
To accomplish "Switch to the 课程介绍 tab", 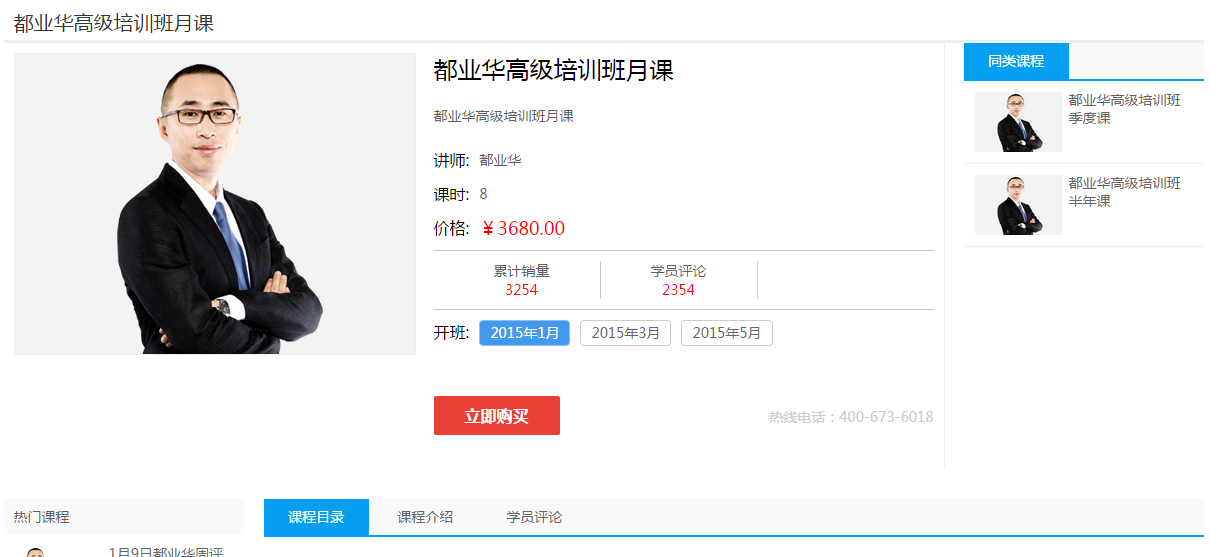I will click(425, 517).
